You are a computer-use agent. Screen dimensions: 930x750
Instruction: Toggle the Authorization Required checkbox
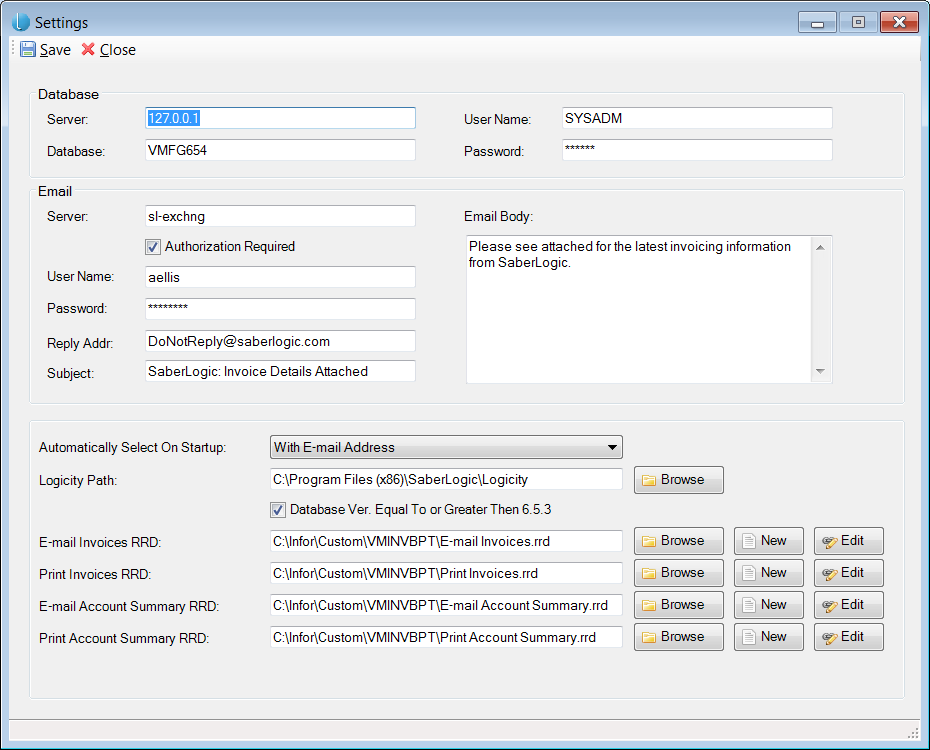coord(153,246)
